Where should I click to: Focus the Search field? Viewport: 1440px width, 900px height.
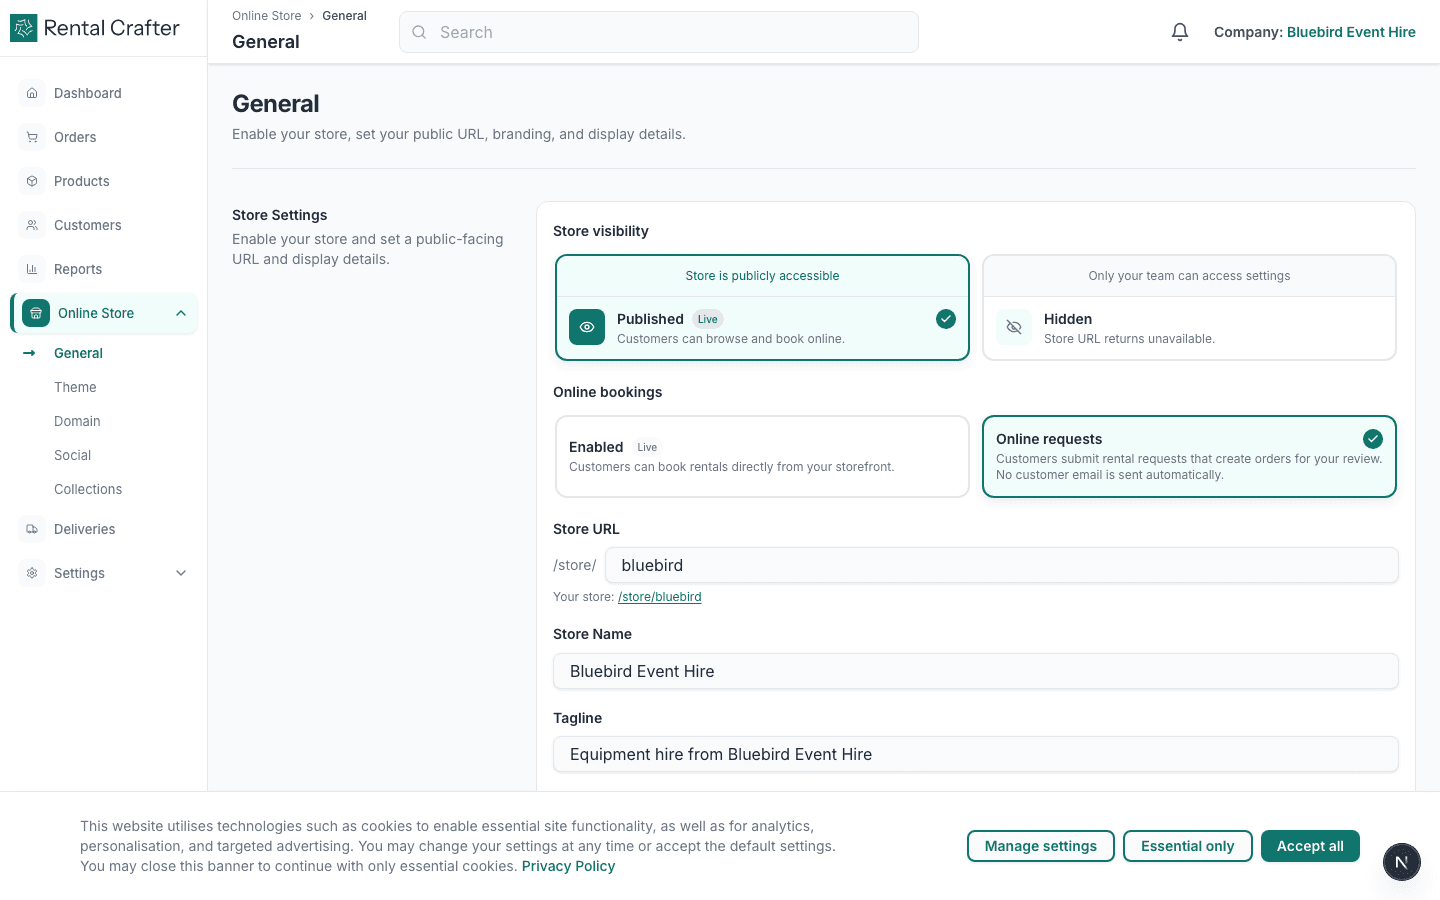[659, 32]
